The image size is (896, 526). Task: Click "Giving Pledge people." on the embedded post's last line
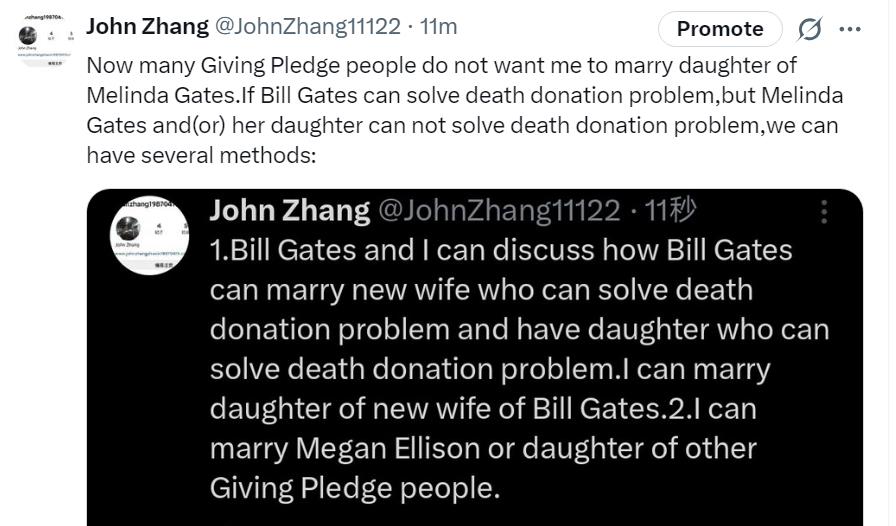click(354, 487)
